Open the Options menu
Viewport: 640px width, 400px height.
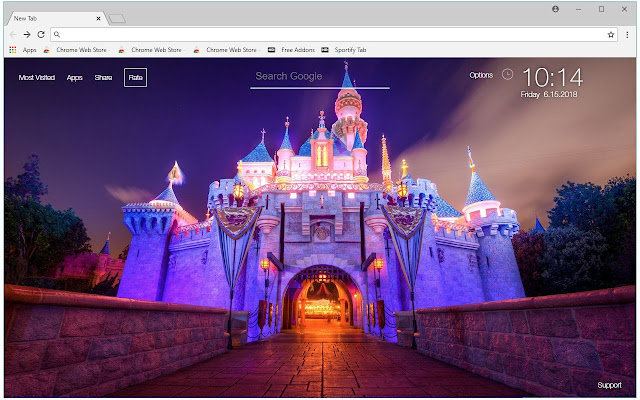481,75
